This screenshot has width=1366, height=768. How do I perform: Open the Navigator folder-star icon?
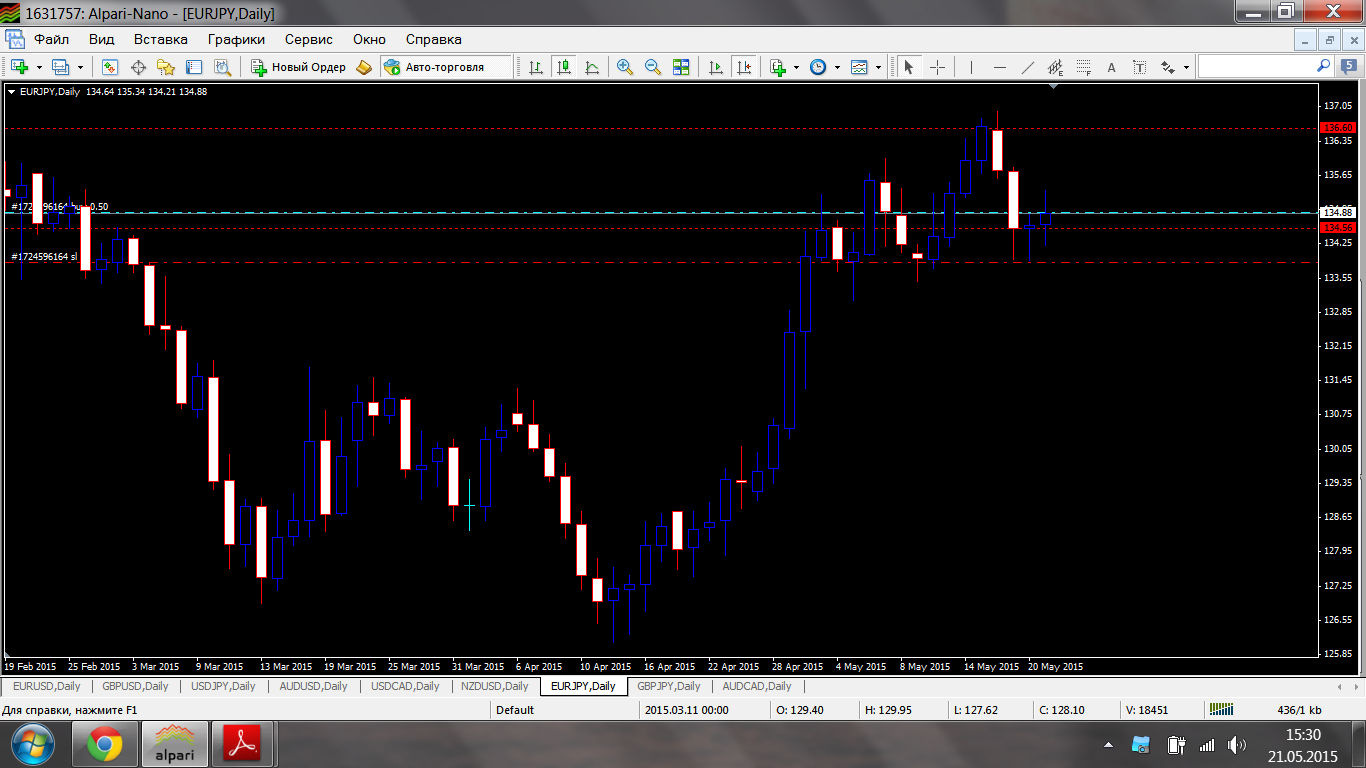tap(166, 67)
